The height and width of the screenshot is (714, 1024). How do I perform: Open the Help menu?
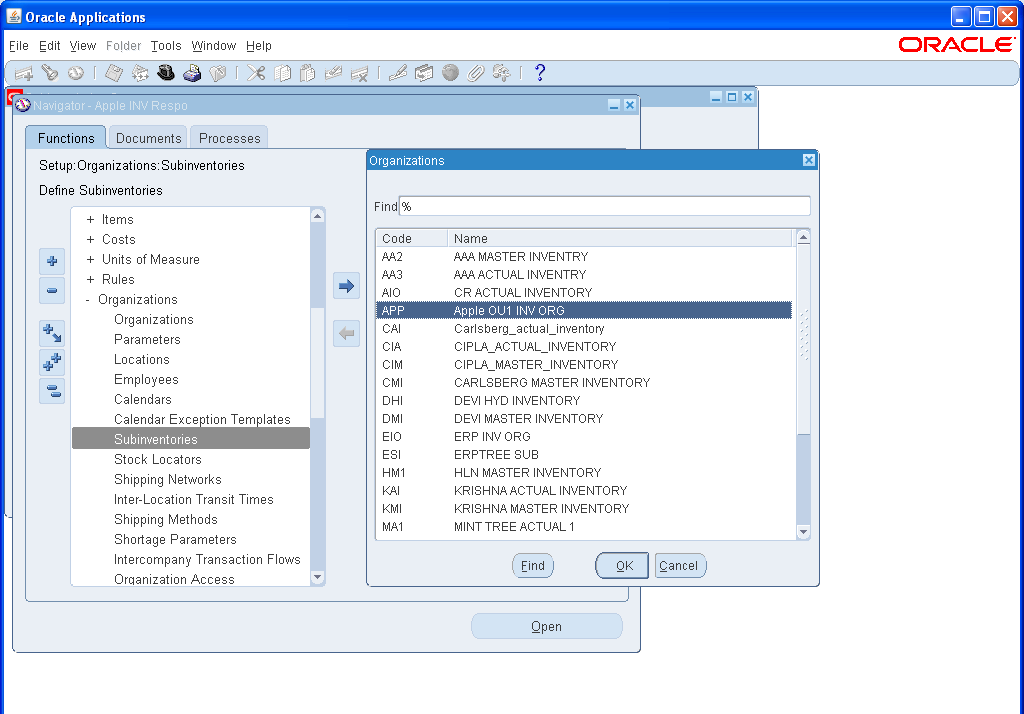pos(259,46)
